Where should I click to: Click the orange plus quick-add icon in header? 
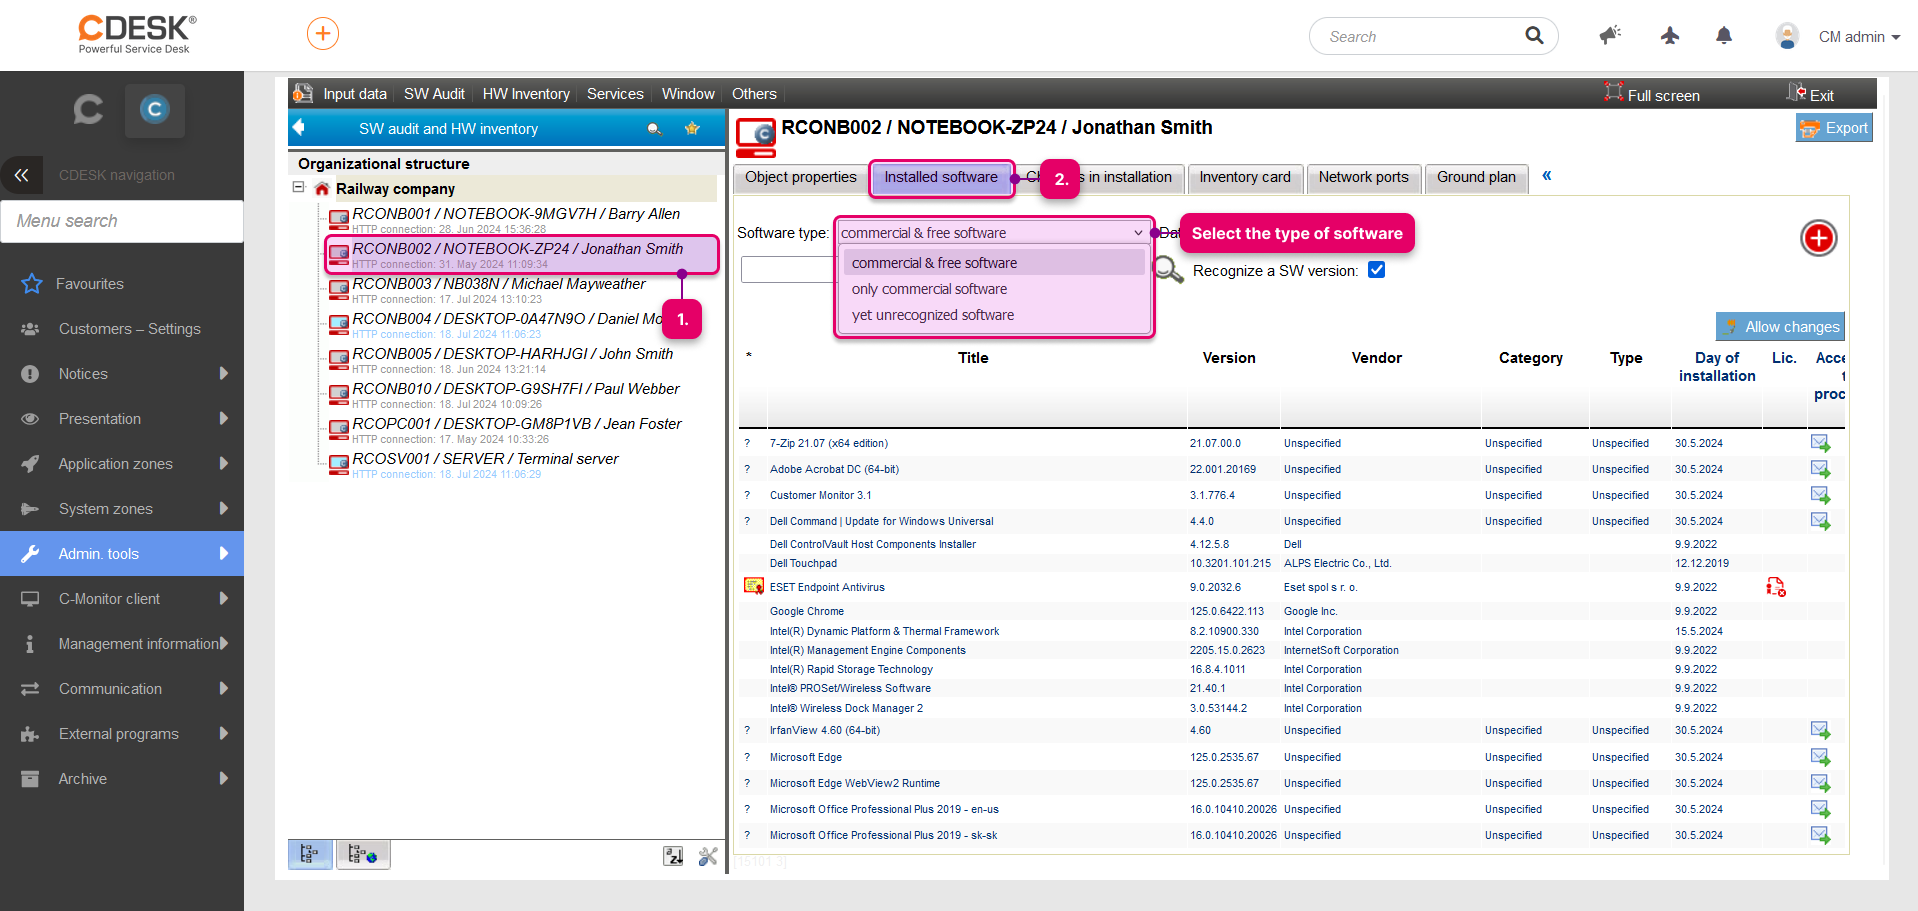322,34
